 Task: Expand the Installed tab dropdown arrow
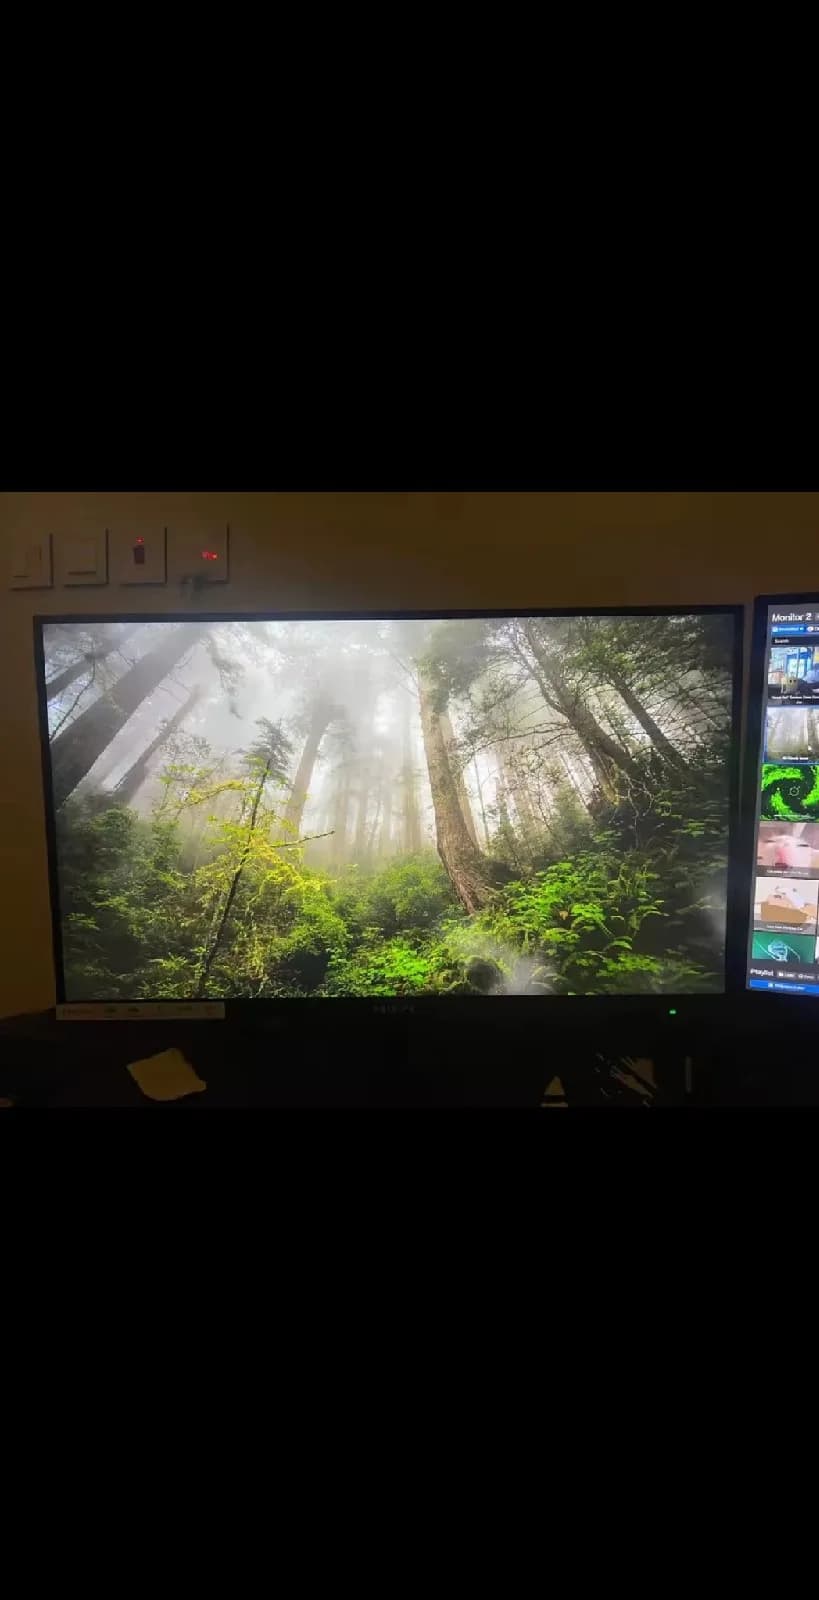click(x=801, y=629)
